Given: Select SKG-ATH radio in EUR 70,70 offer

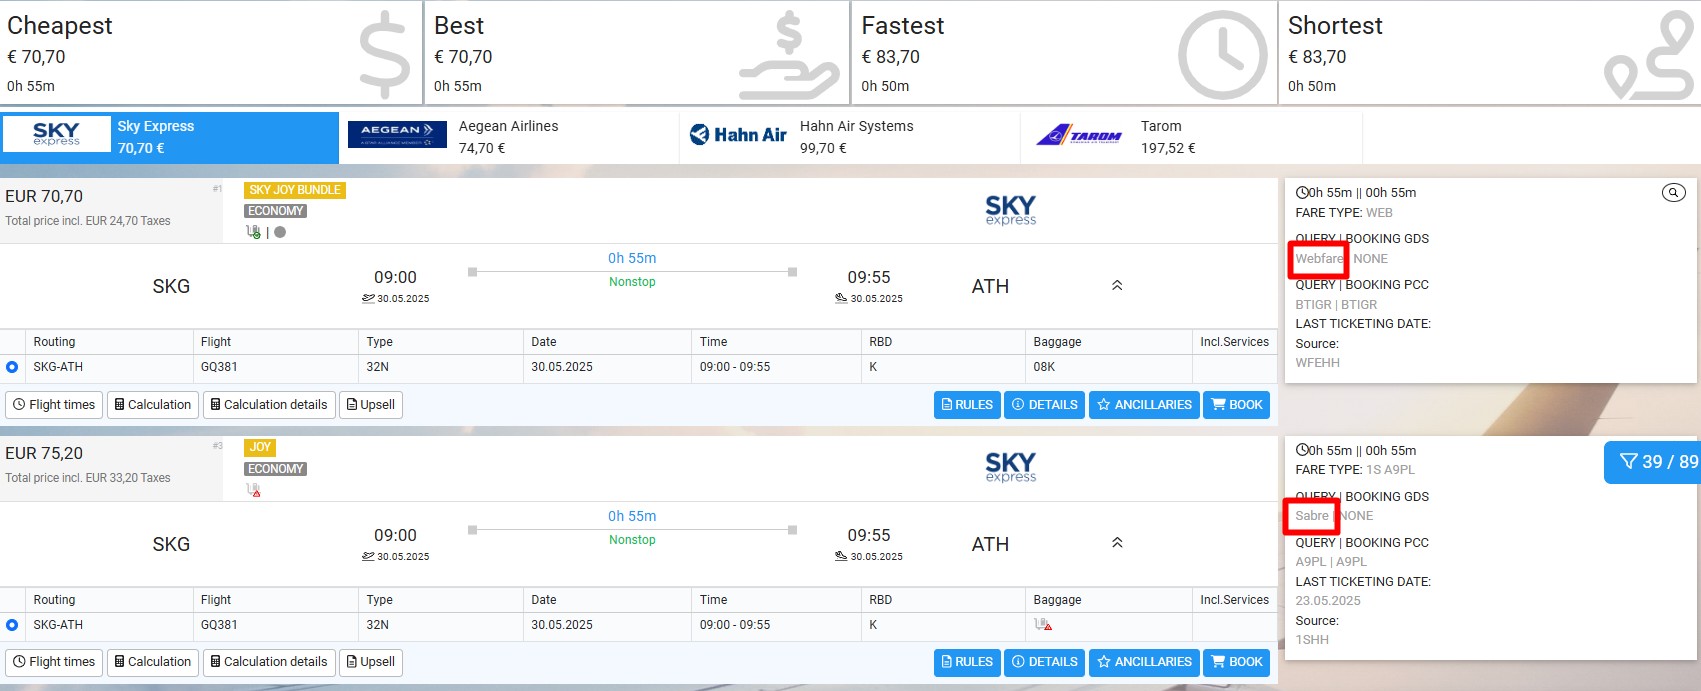Looking at the screenshot, I should click(x=12, y=367).
